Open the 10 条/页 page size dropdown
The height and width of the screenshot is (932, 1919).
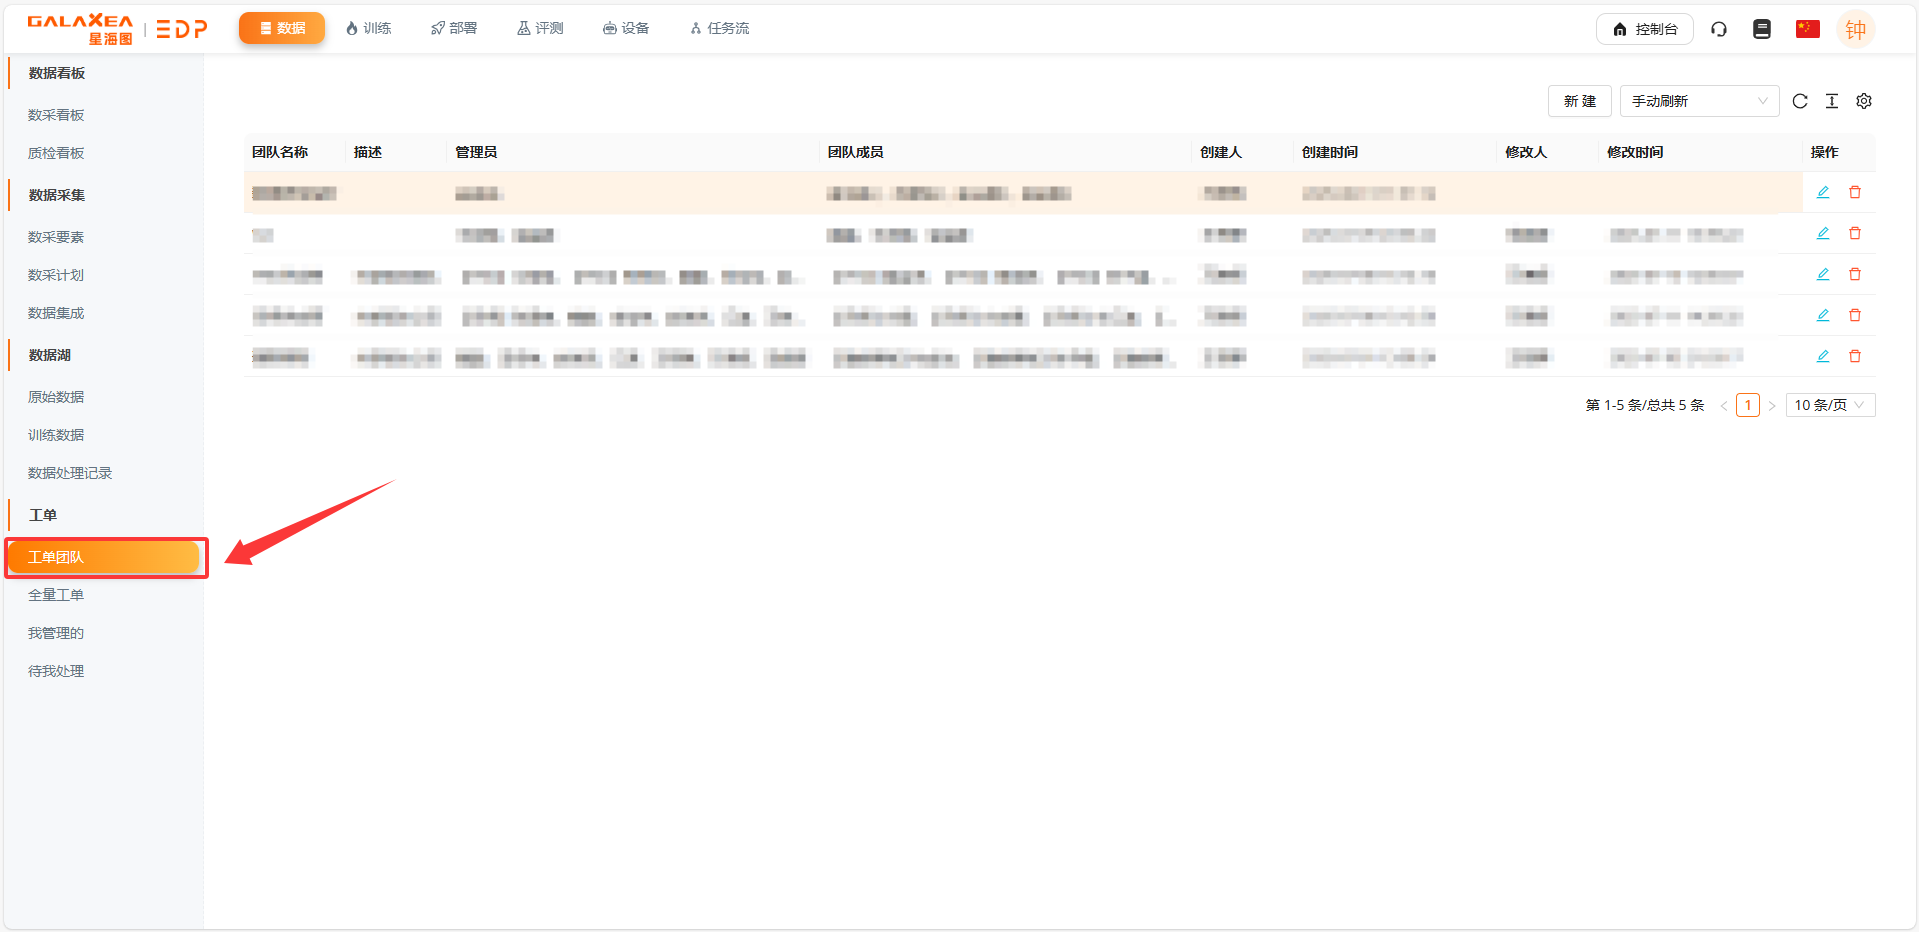(1829, 405)
